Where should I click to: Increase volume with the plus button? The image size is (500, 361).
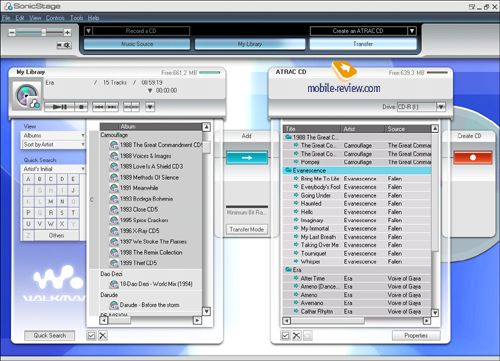(x=67, y=32)
